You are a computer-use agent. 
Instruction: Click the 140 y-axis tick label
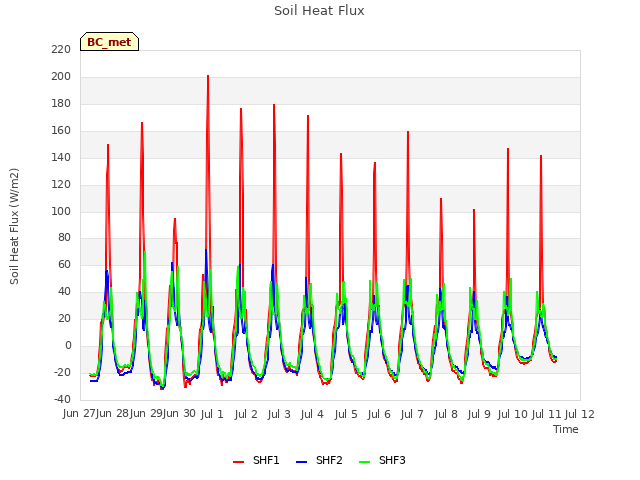coord(61,158)
